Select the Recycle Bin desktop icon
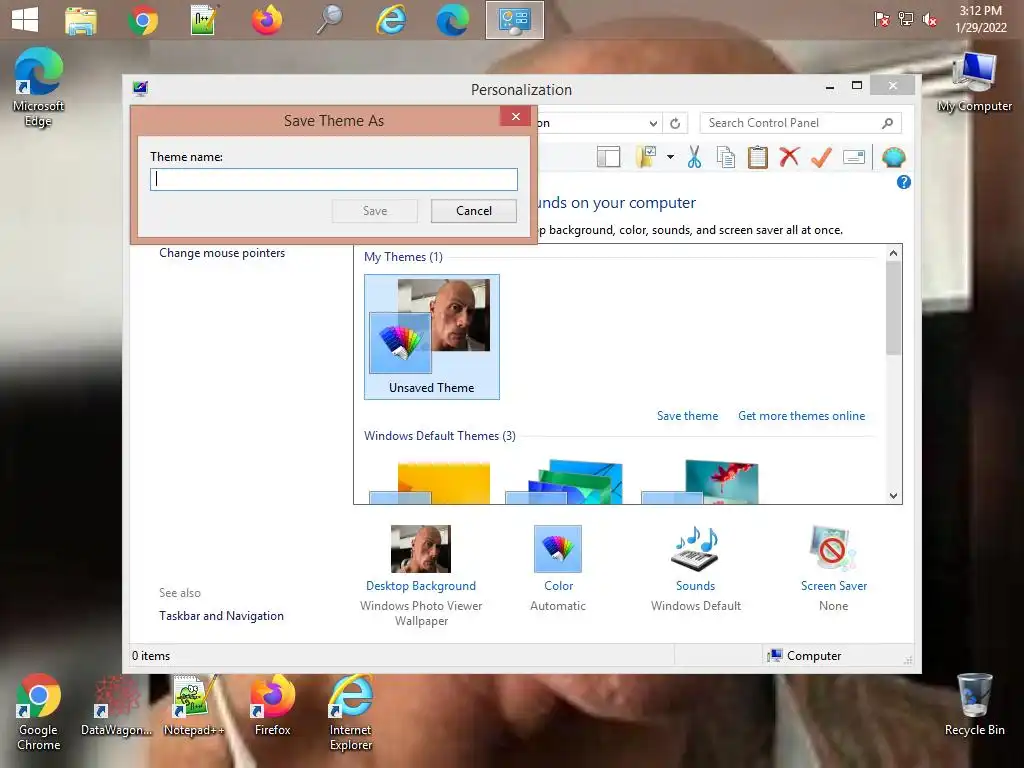 click(x=974, y=705)
